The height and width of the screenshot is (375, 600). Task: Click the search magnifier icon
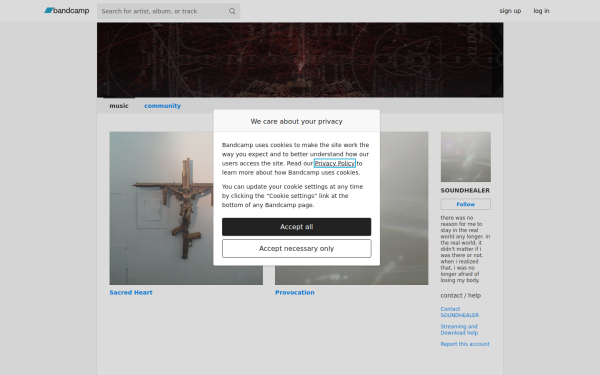[x=232, y=11]
